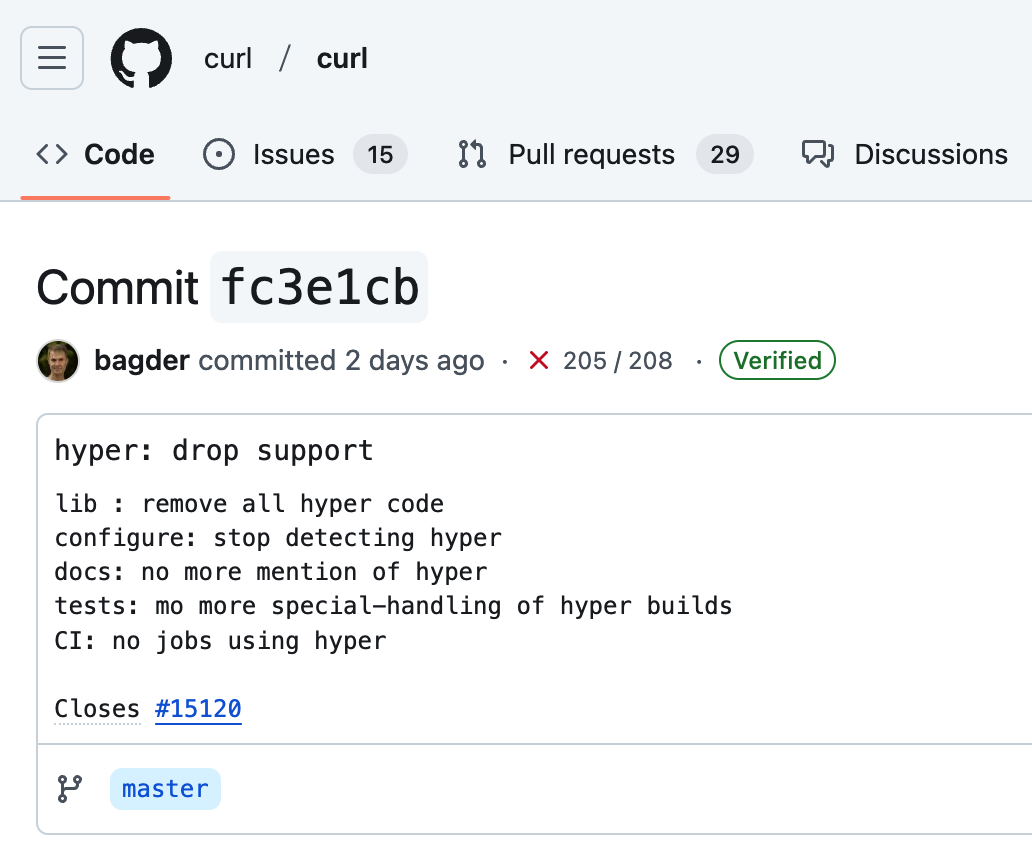The height and width of the screenshot is (856, 1032).
Task: Click the GitHub Octocat logo
Action: 142,58
